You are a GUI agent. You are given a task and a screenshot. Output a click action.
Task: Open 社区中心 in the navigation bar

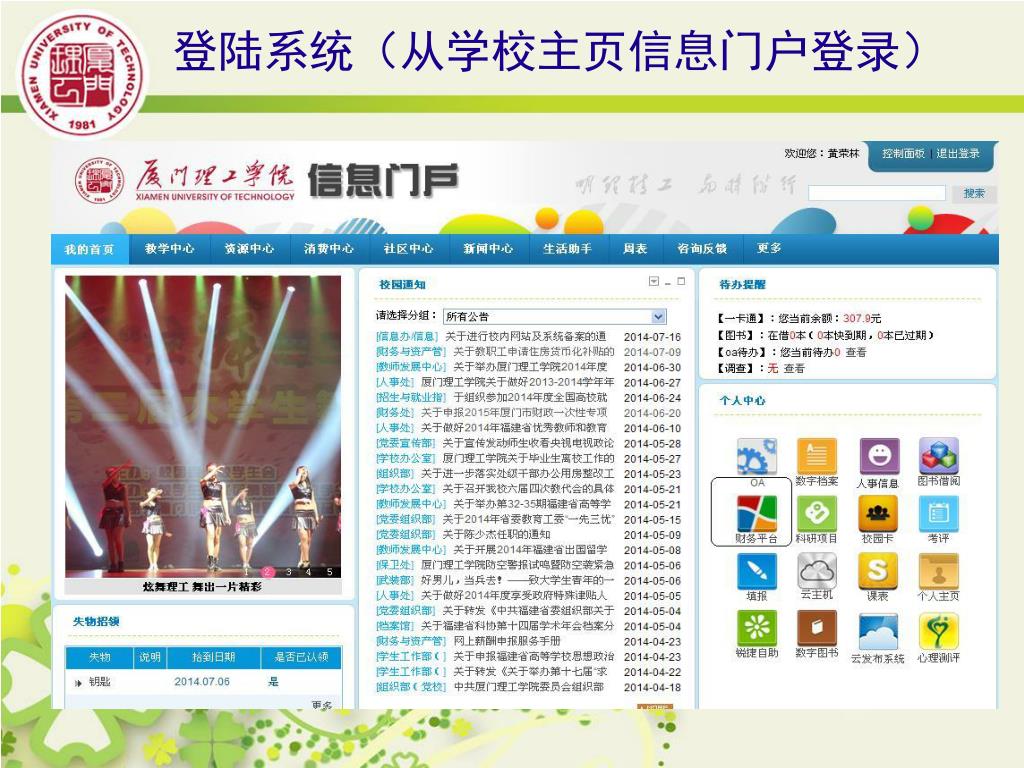tap(408, 249)
